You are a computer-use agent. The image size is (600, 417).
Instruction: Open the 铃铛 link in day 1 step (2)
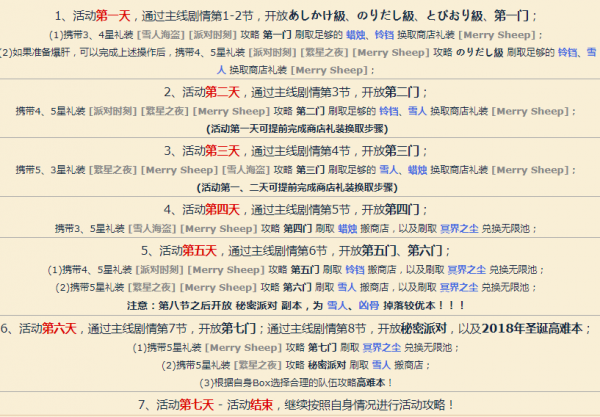567,52
